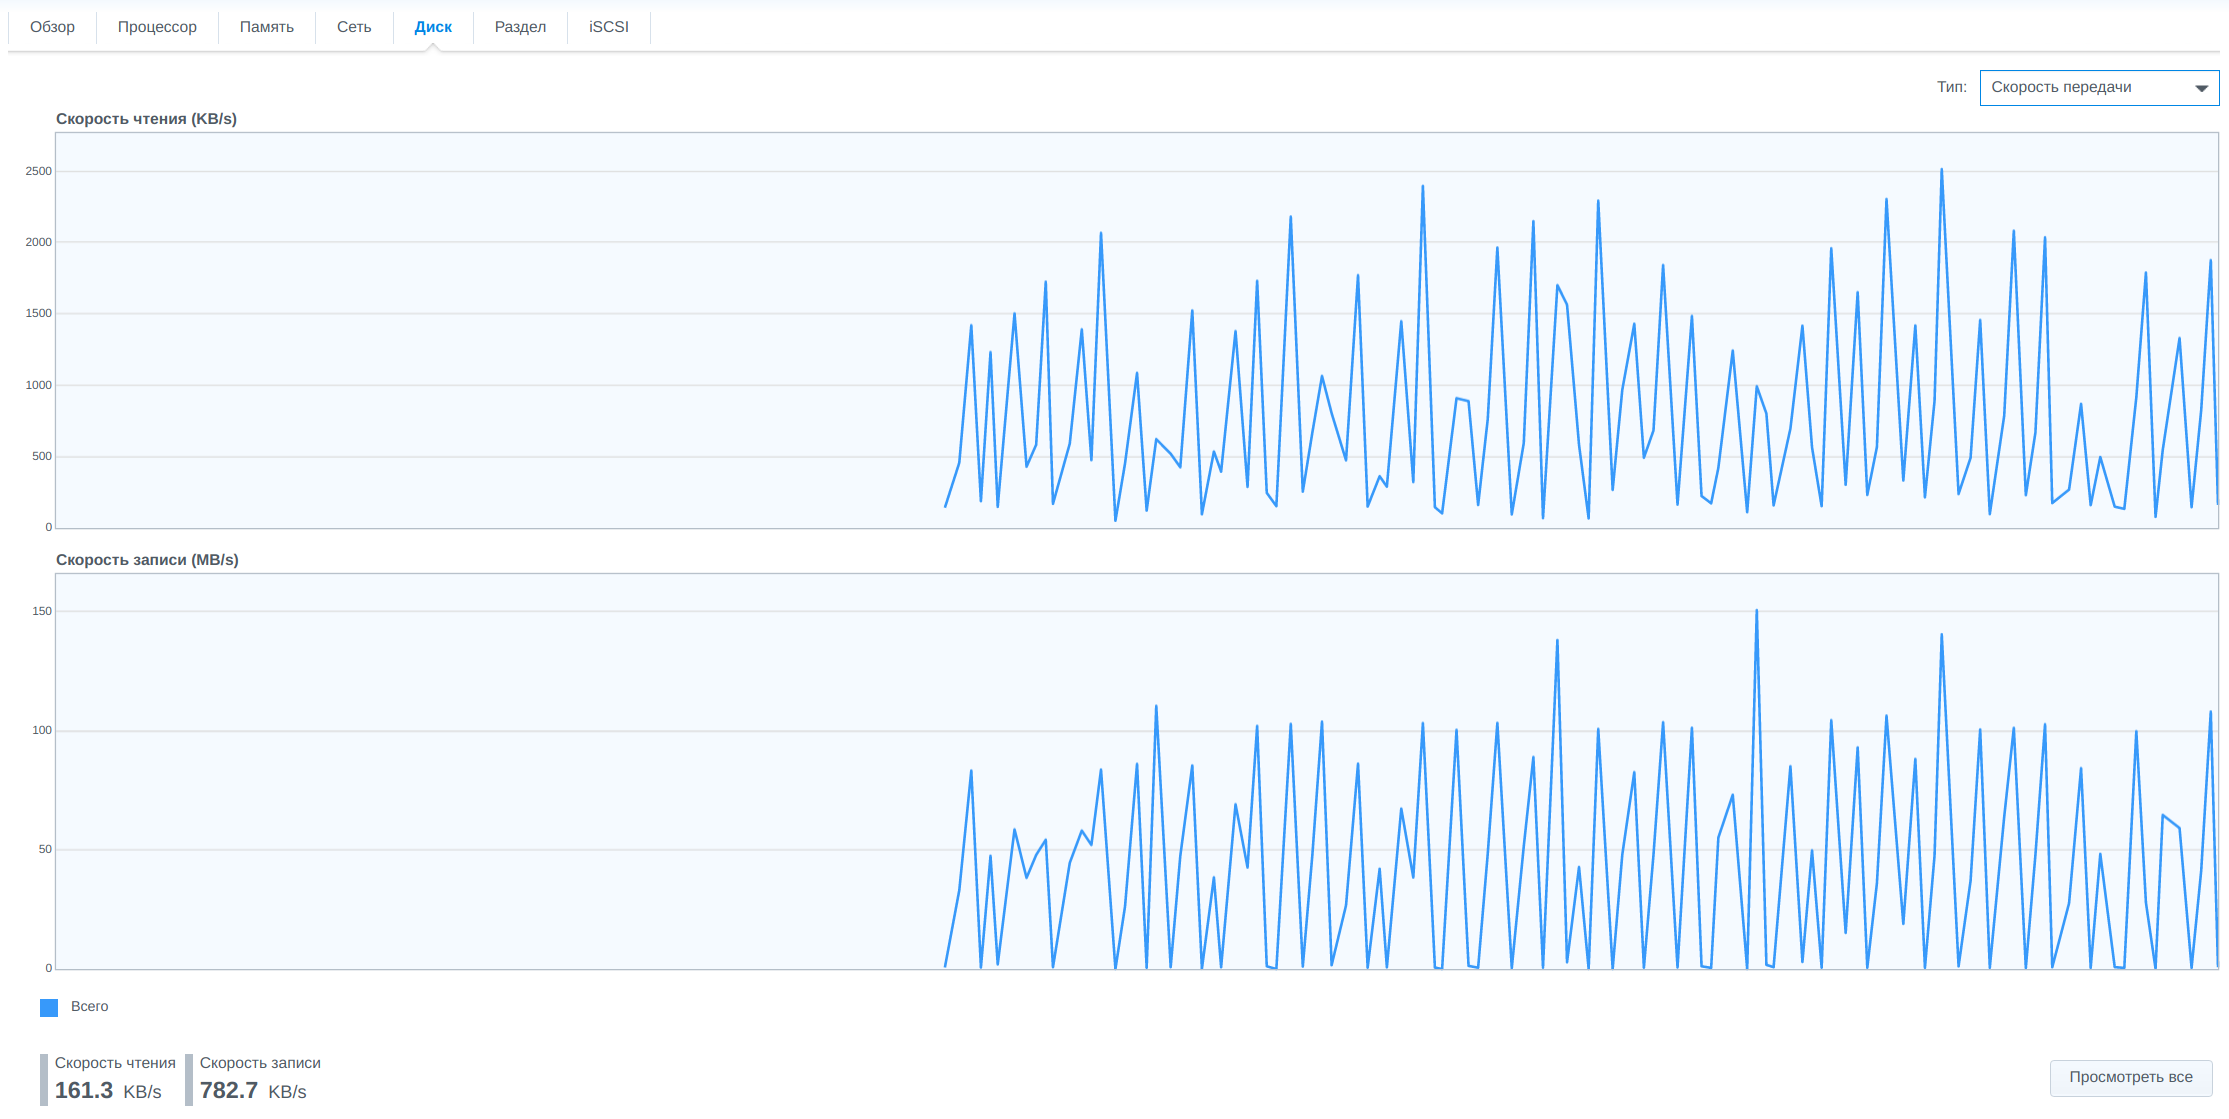Screen dimensions: 2229x1119
Task: Switch to the Обзор tab
Action: pyautogui.click(x=52, y=27)
